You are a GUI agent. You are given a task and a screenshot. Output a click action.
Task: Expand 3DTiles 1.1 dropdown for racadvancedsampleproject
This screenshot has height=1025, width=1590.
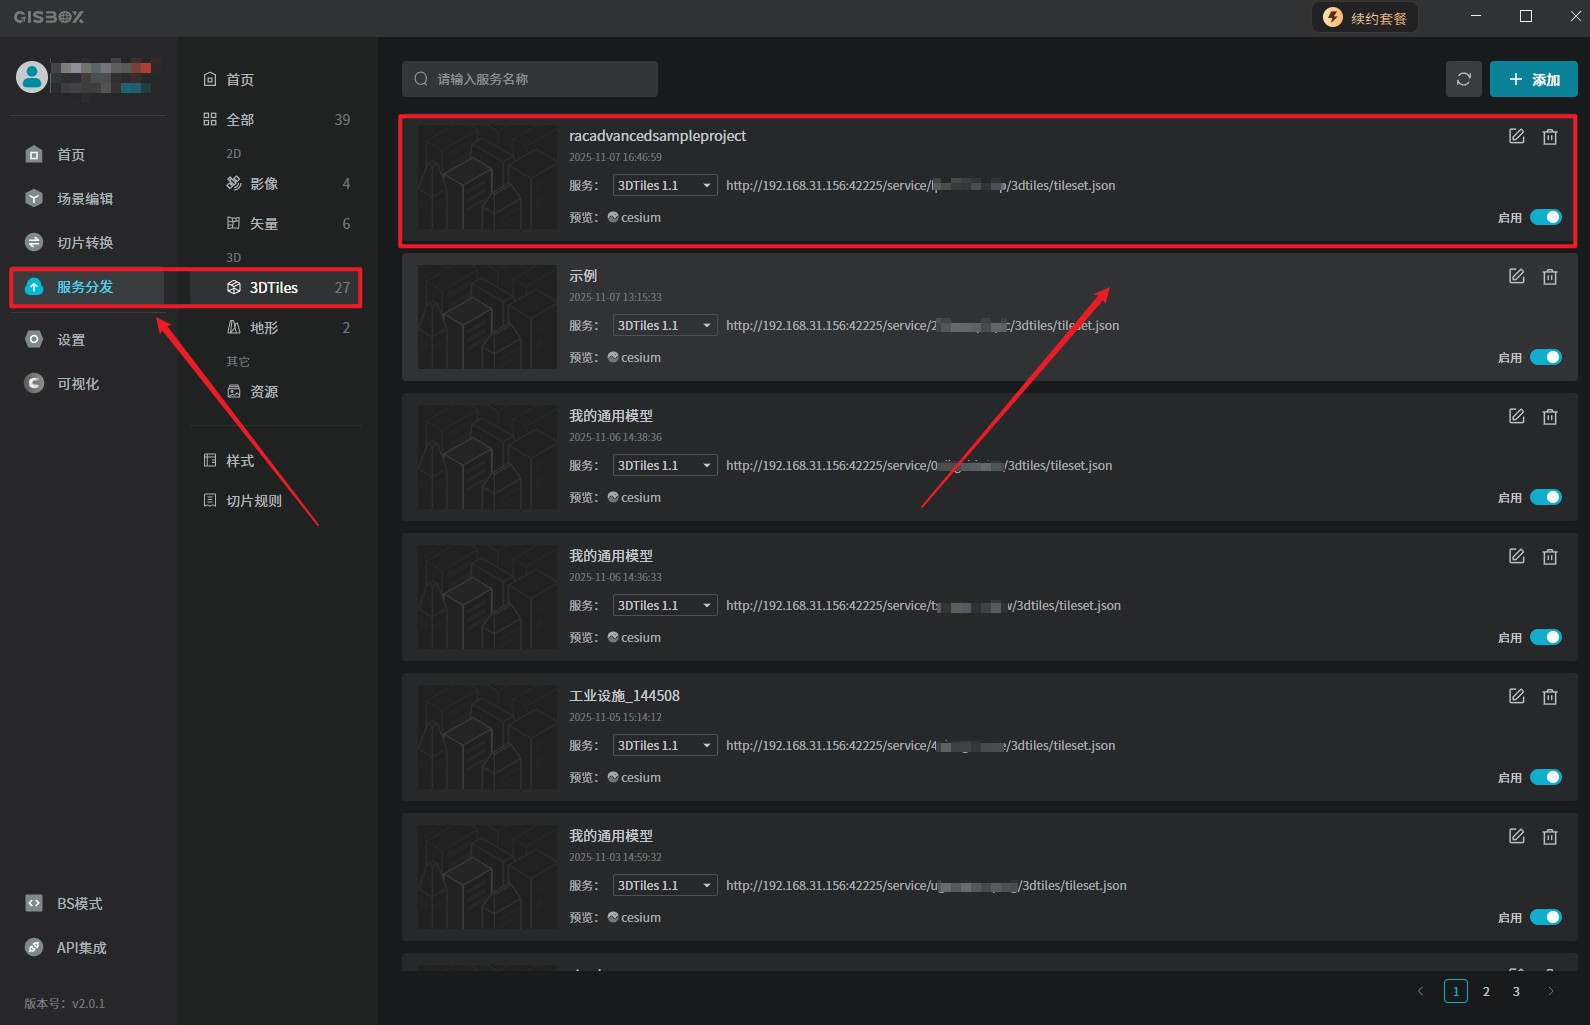[x=664, y=185]
